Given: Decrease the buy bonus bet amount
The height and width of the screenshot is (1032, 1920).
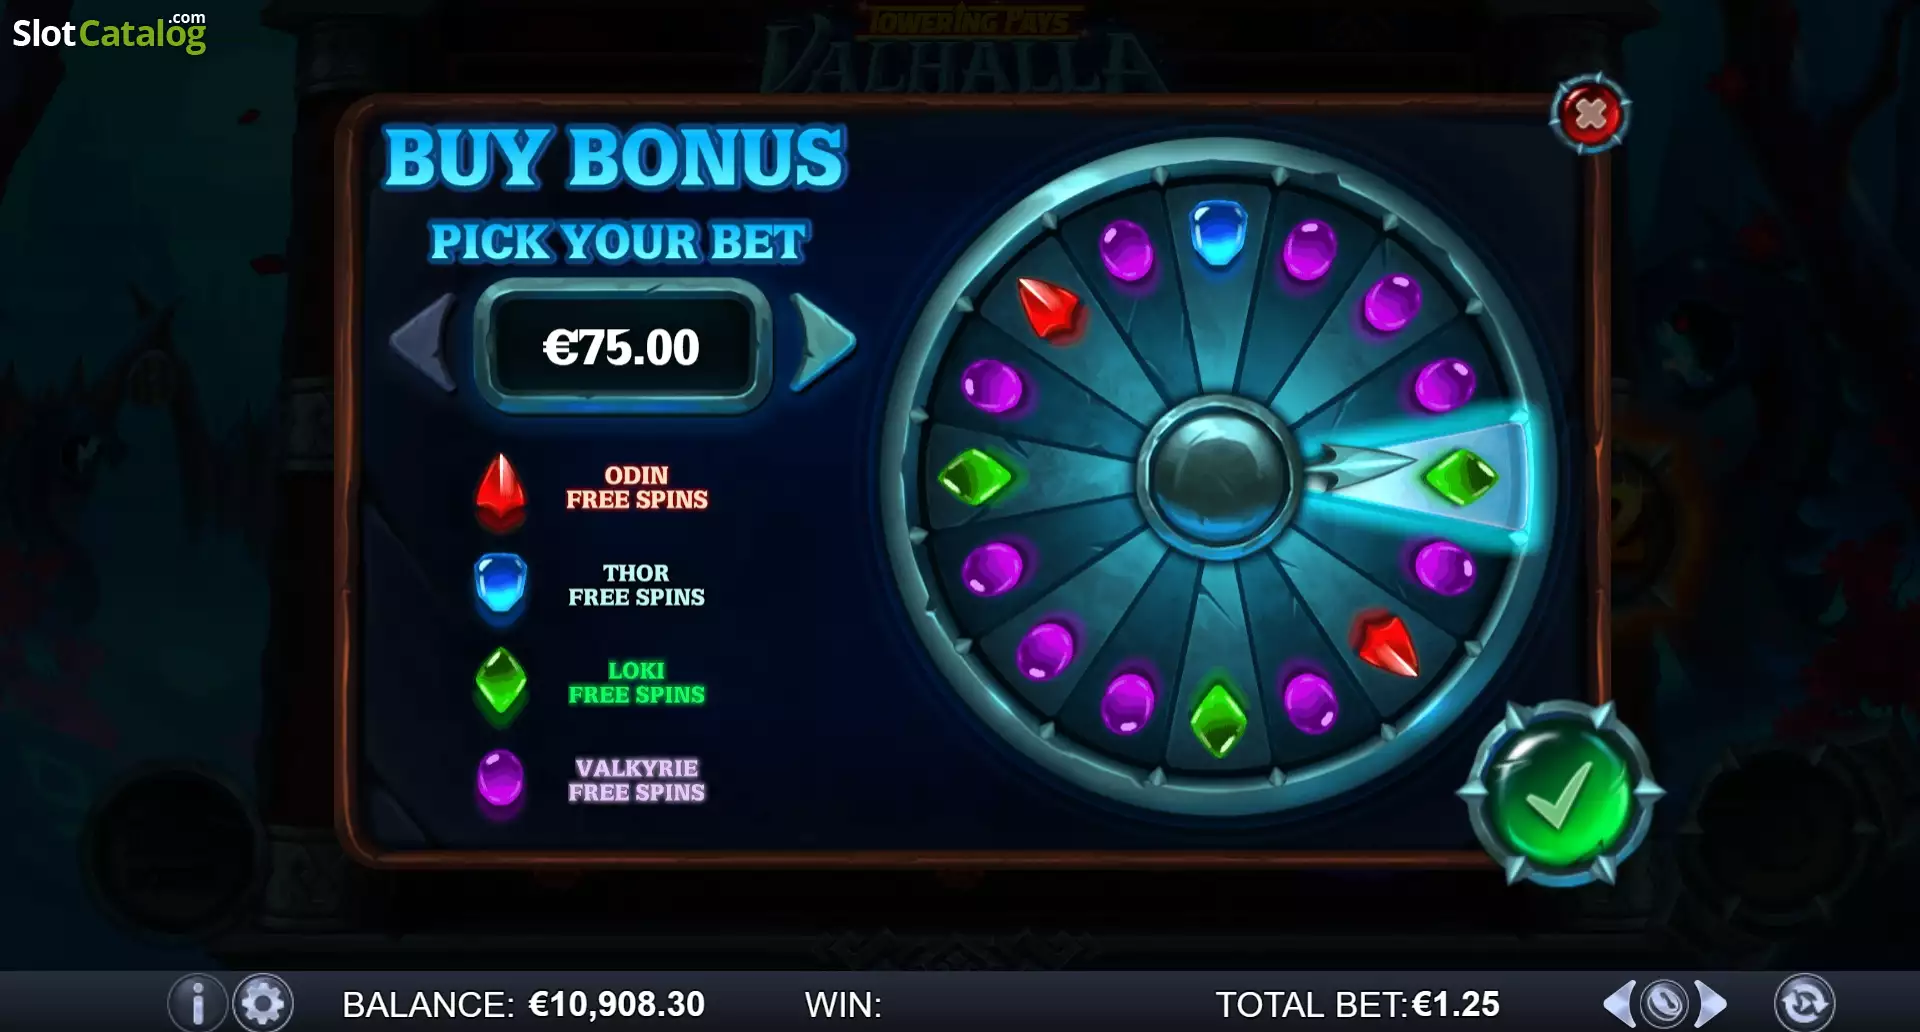Looking at the screenshot, I should 423,342.
